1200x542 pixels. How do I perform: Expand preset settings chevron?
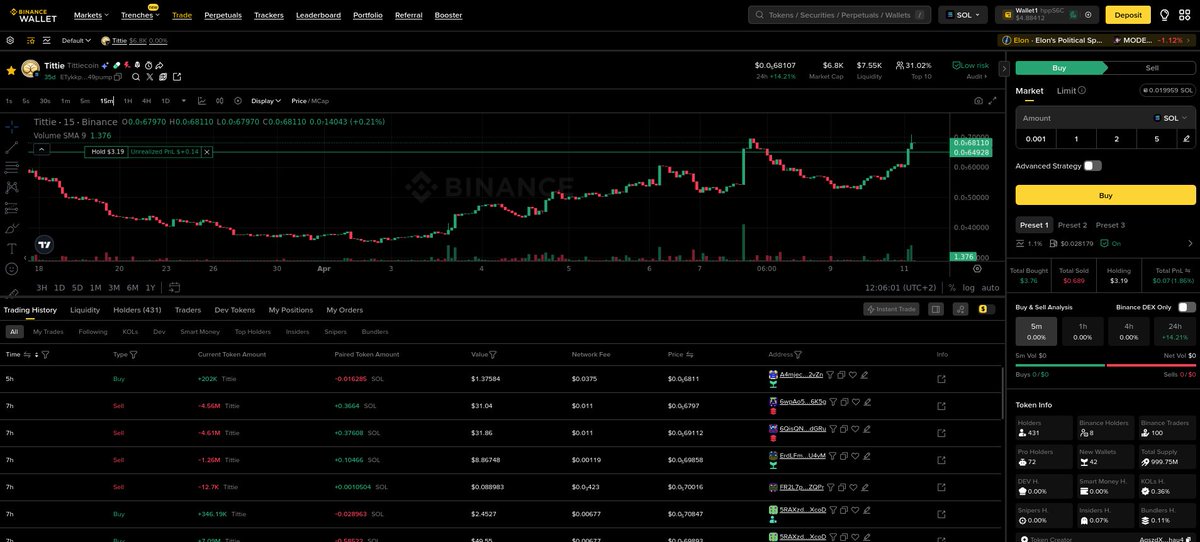[x=1190, y=243]
